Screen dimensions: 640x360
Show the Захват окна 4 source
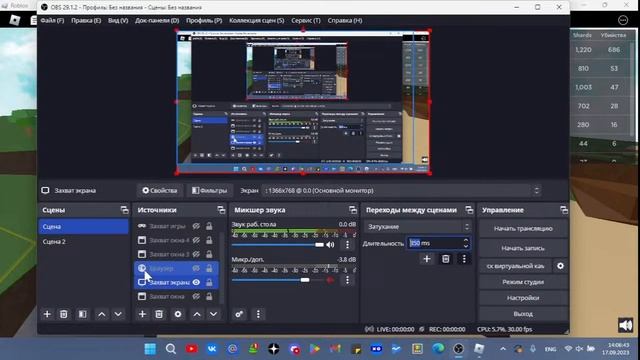[196, 240]
